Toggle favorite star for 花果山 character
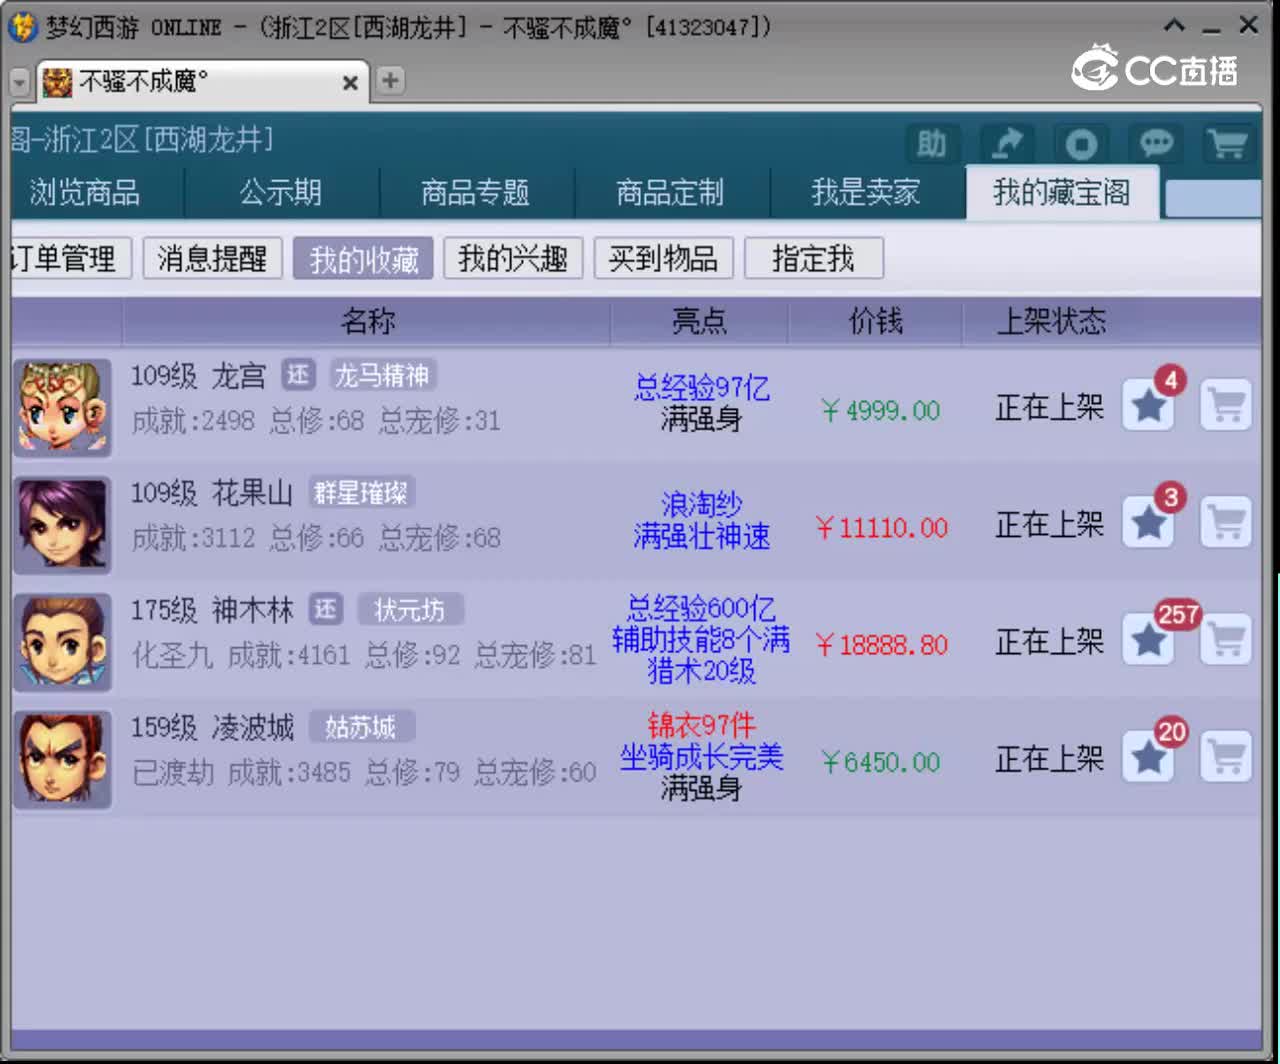The height and width of the screenshot is (1064, 1280). coord(1148,522)
